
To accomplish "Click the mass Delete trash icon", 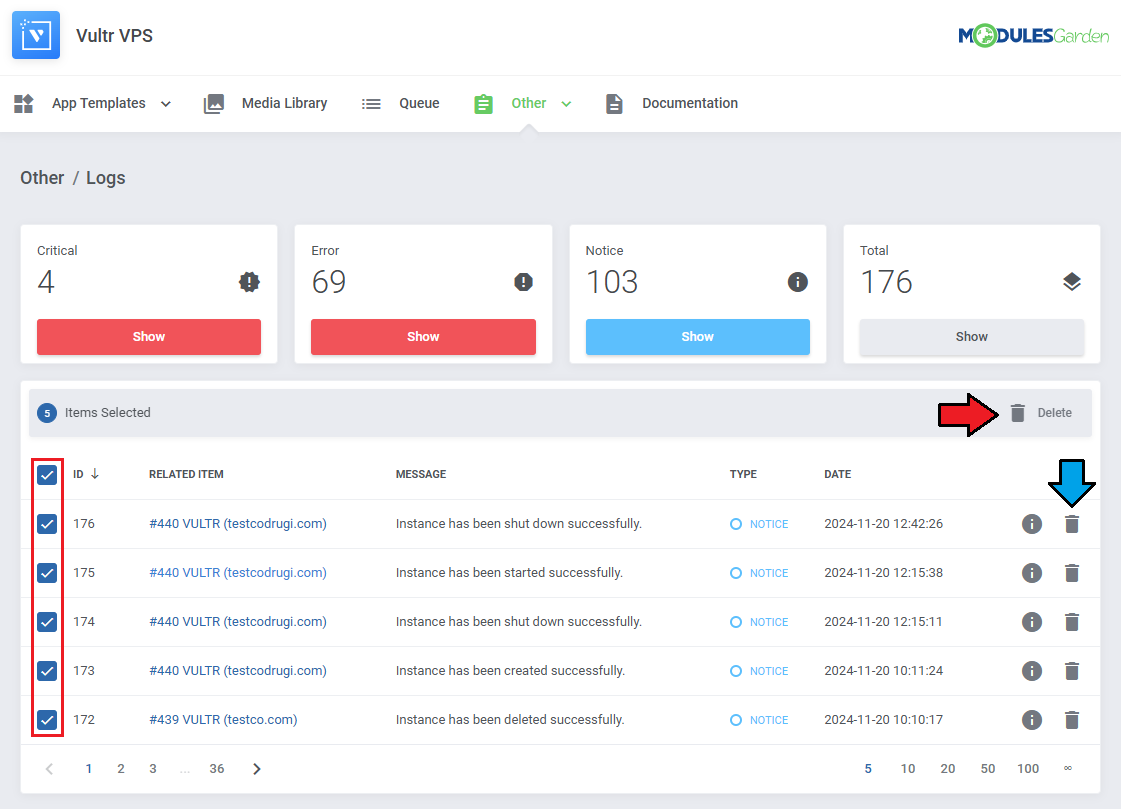I will pos(1017,412).
